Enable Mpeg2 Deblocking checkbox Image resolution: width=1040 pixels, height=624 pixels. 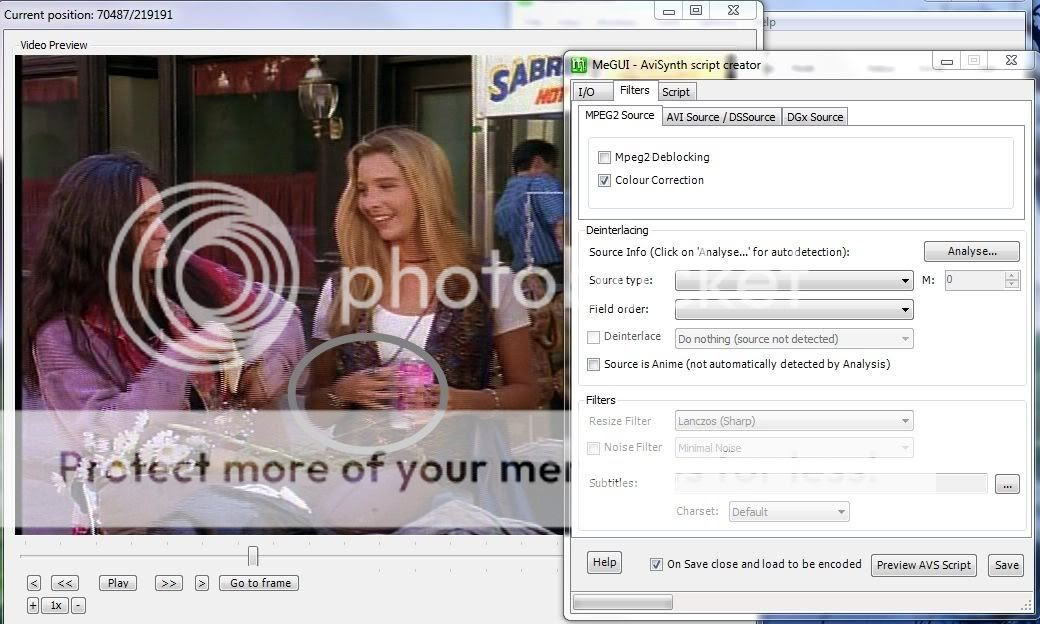[604, 158]
